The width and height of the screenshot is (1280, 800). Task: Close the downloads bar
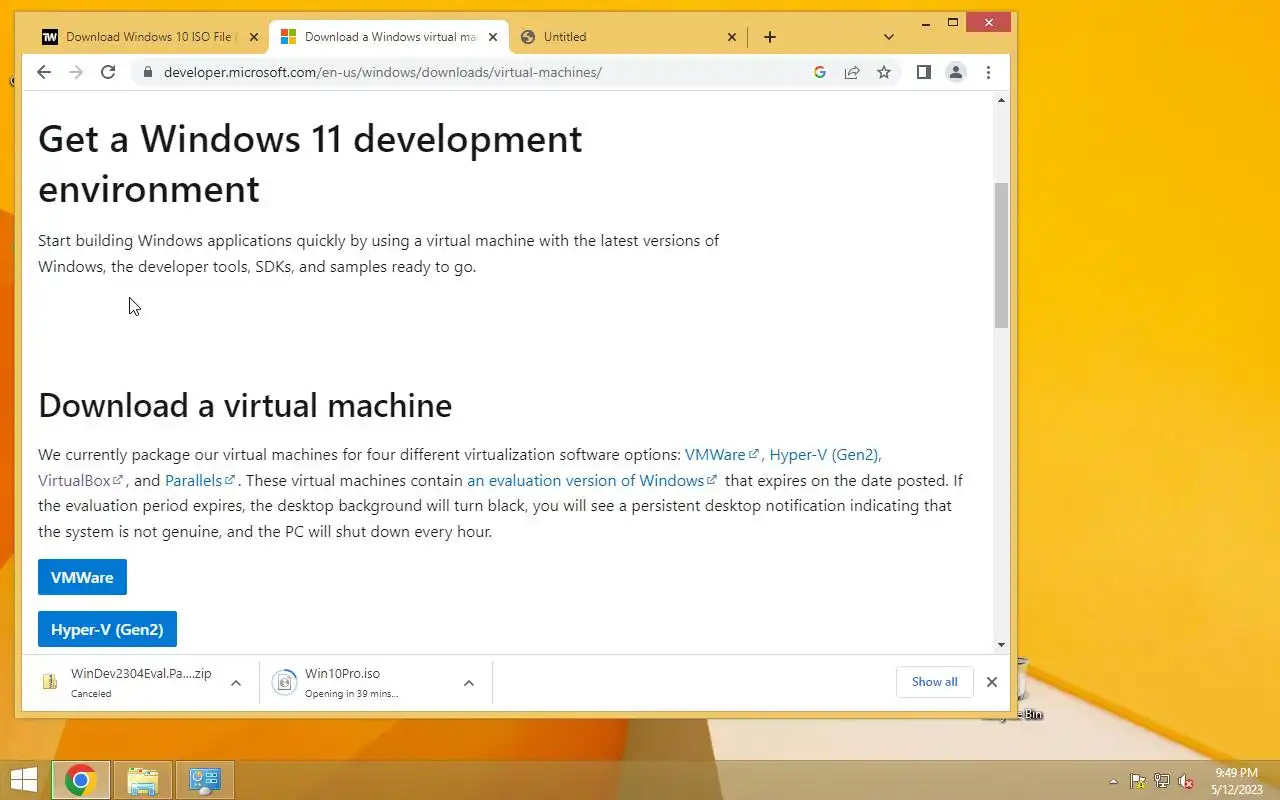click(x=991, y=682)
